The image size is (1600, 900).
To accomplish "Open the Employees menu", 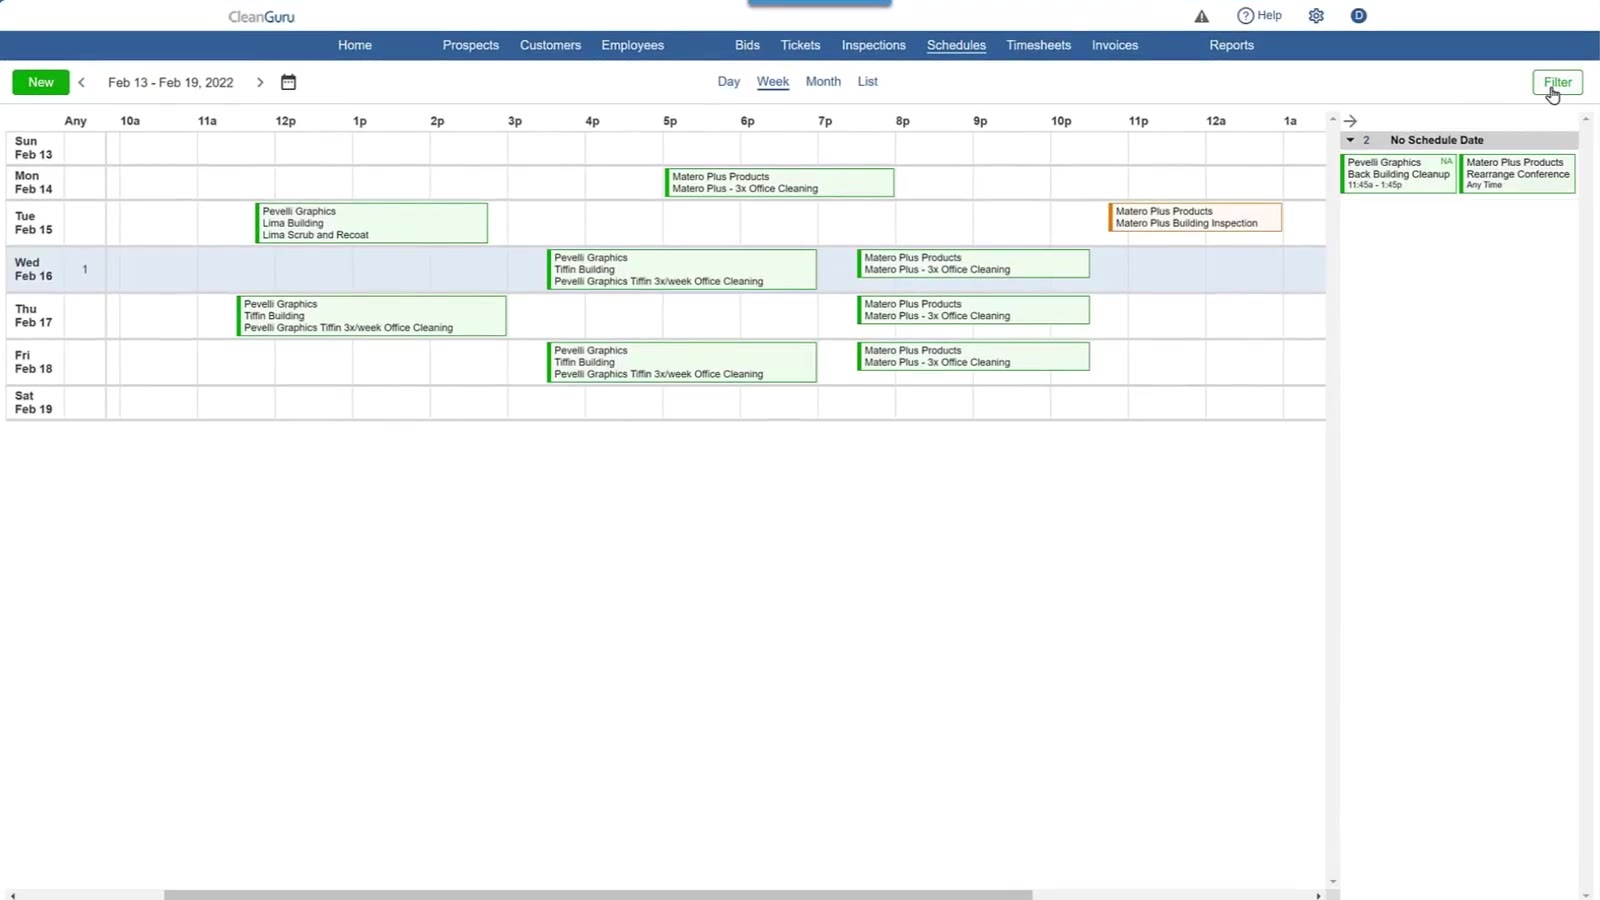I will [633, 45].
